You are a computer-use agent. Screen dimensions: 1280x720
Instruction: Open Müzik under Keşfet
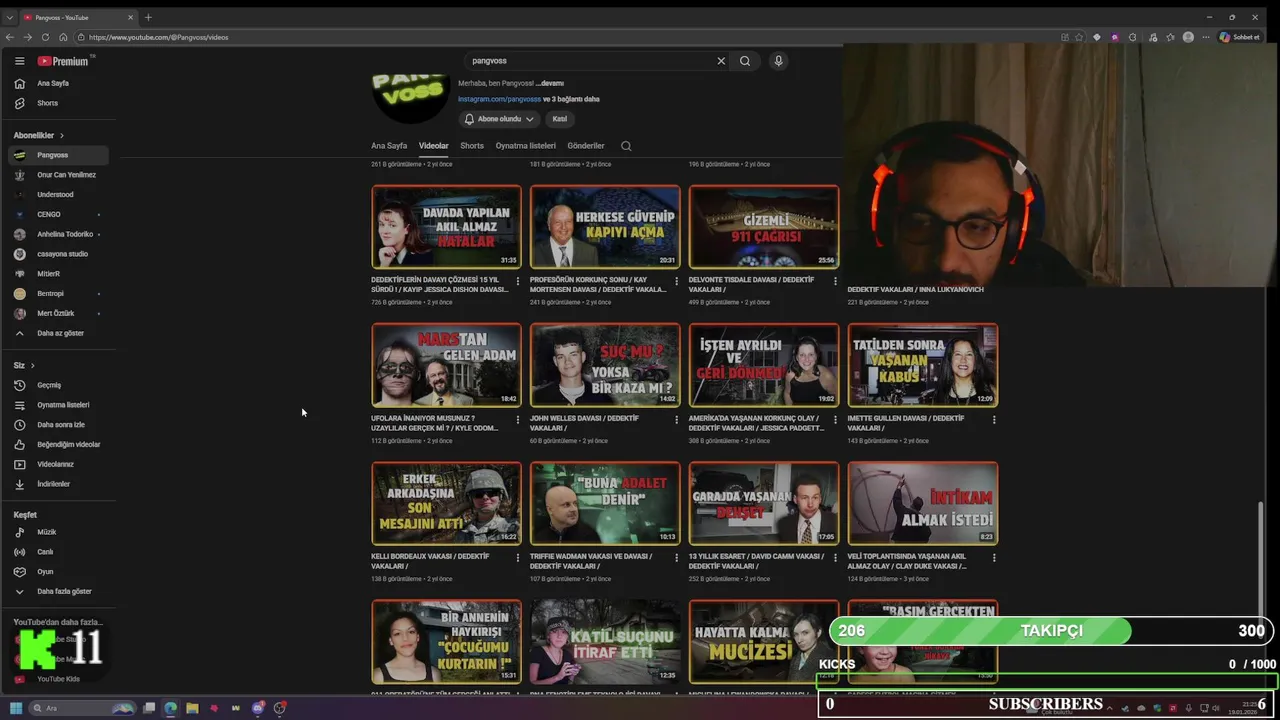click(60, 532)
